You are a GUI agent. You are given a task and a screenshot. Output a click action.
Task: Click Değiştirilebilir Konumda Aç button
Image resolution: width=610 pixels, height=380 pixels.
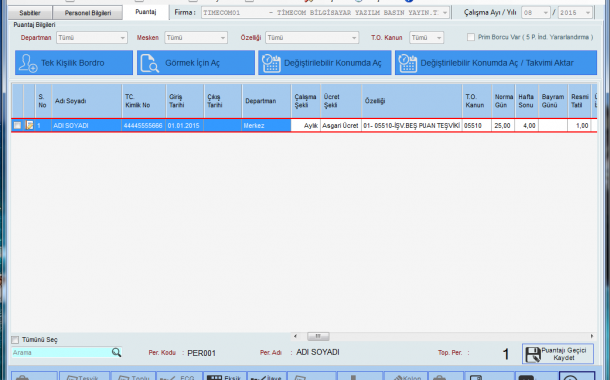tap(324, 63)
